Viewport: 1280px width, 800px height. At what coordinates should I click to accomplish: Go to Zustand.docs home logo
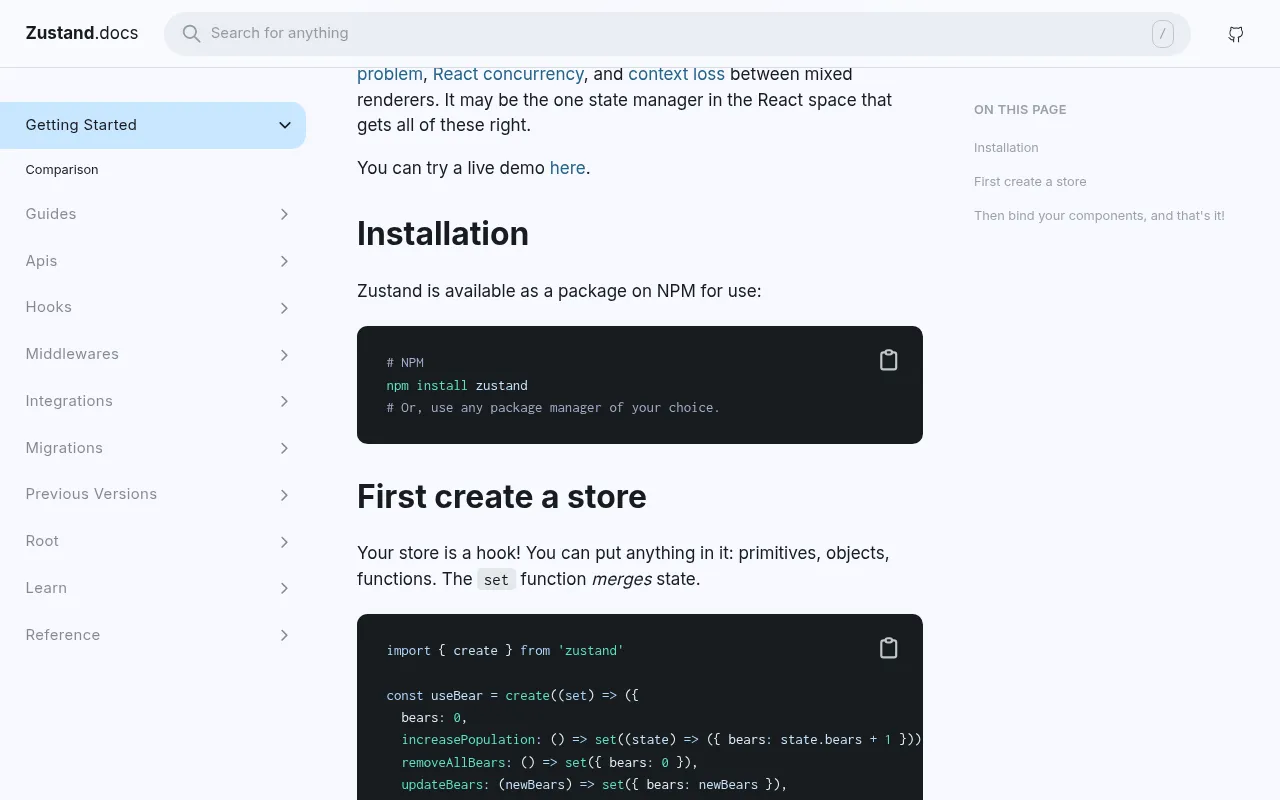coord(82,33)
